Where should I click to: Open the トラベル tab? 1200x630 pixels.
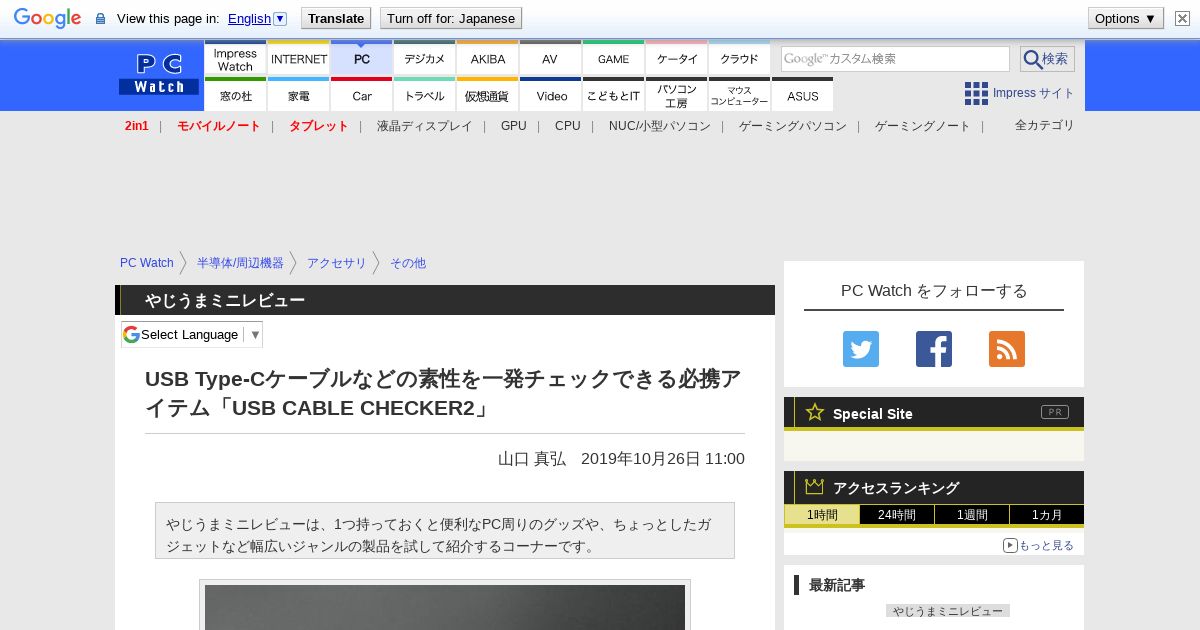[x=425, y=95]
